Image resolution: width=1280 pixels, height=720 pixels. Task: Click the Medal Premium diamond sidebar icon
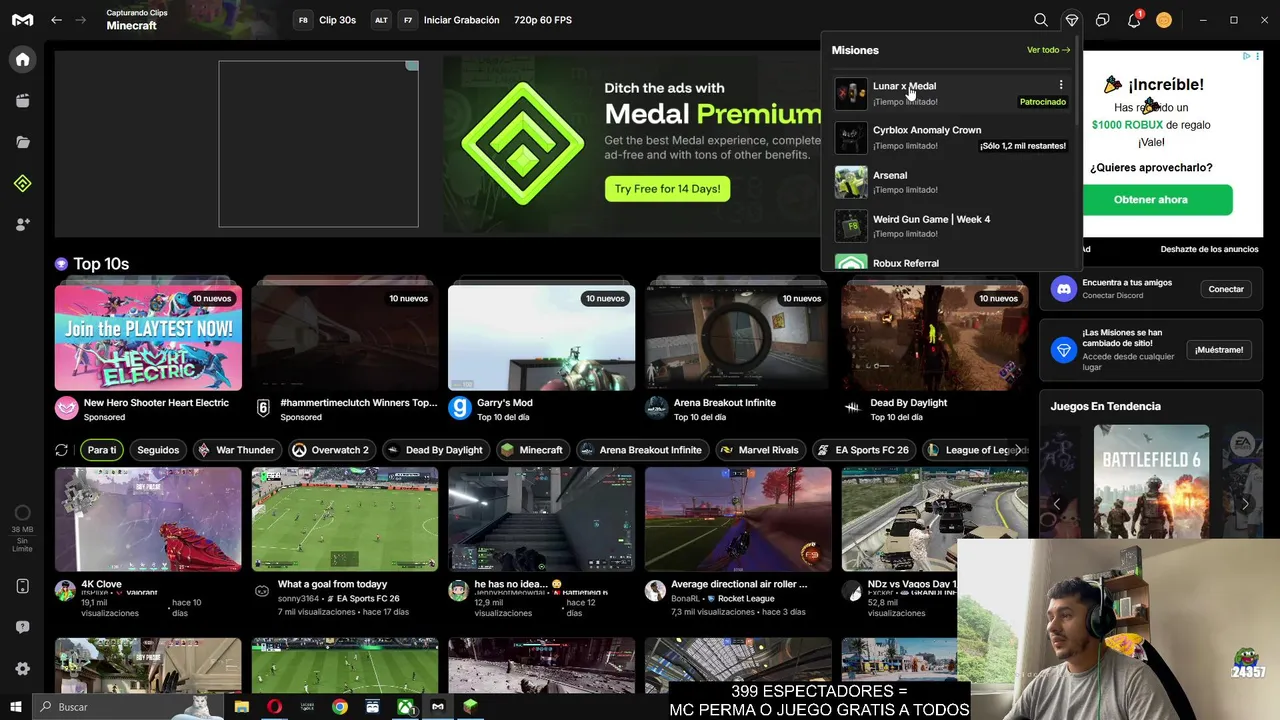click(x=22, y=183)
